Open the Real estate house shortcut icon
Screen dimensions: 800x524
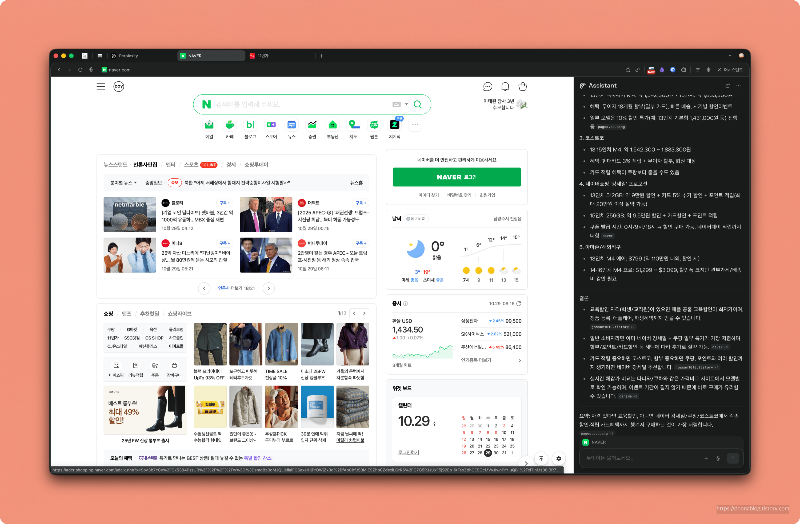point(333,125)
